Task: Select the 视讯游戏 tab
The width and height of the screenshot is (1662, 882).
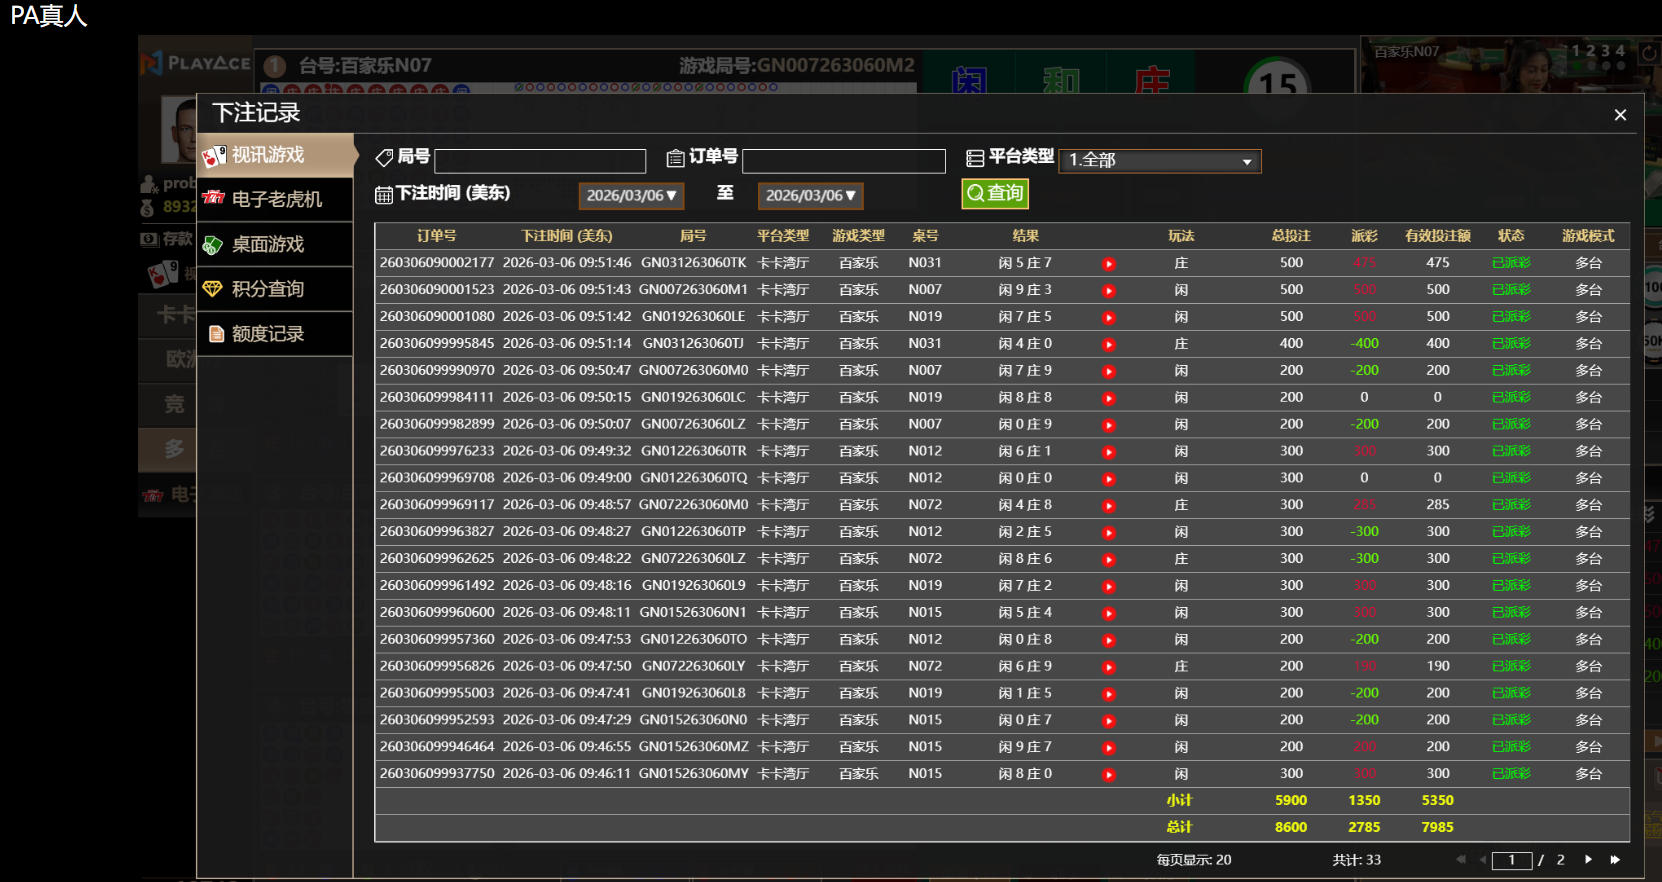Action: 275,155
